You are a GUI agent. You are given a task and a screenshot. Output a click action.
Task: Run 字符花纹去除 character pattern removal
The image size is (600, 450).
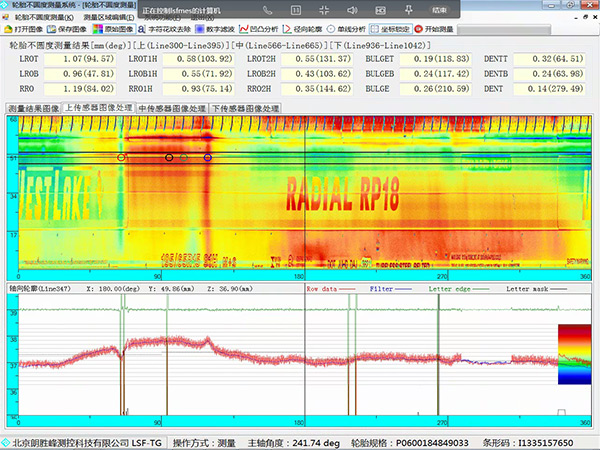point(164,29)
